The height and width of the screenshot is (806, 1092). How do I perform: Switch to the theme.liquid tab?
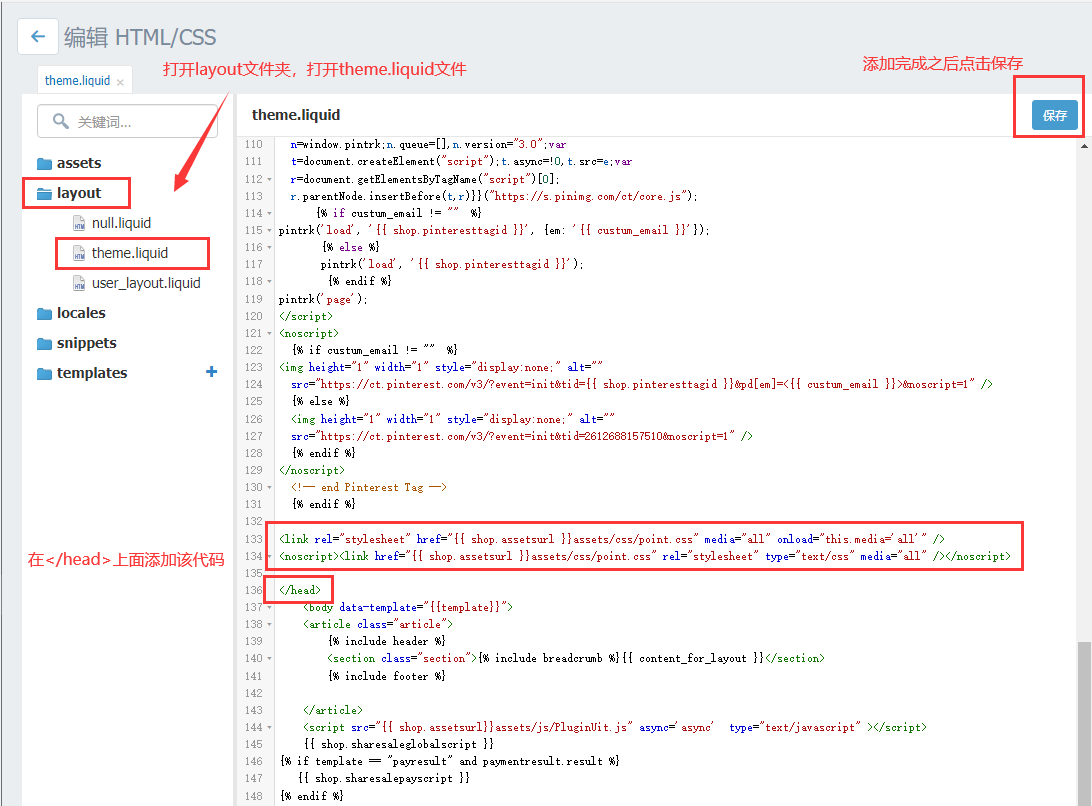point(77,81)
